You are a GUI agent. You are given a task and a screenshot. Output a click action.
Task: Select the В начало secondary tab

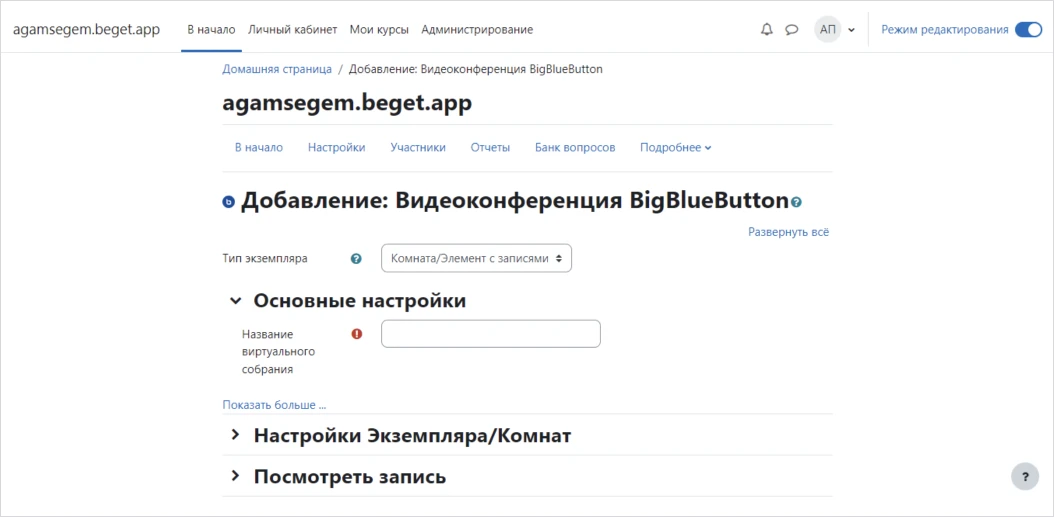tap(259, 148)
